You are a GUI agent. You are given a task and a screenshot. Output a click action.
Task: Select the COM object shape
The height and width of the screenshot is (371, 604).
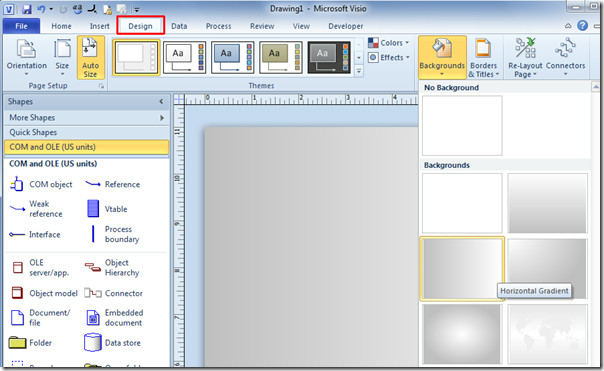point(41,184)
